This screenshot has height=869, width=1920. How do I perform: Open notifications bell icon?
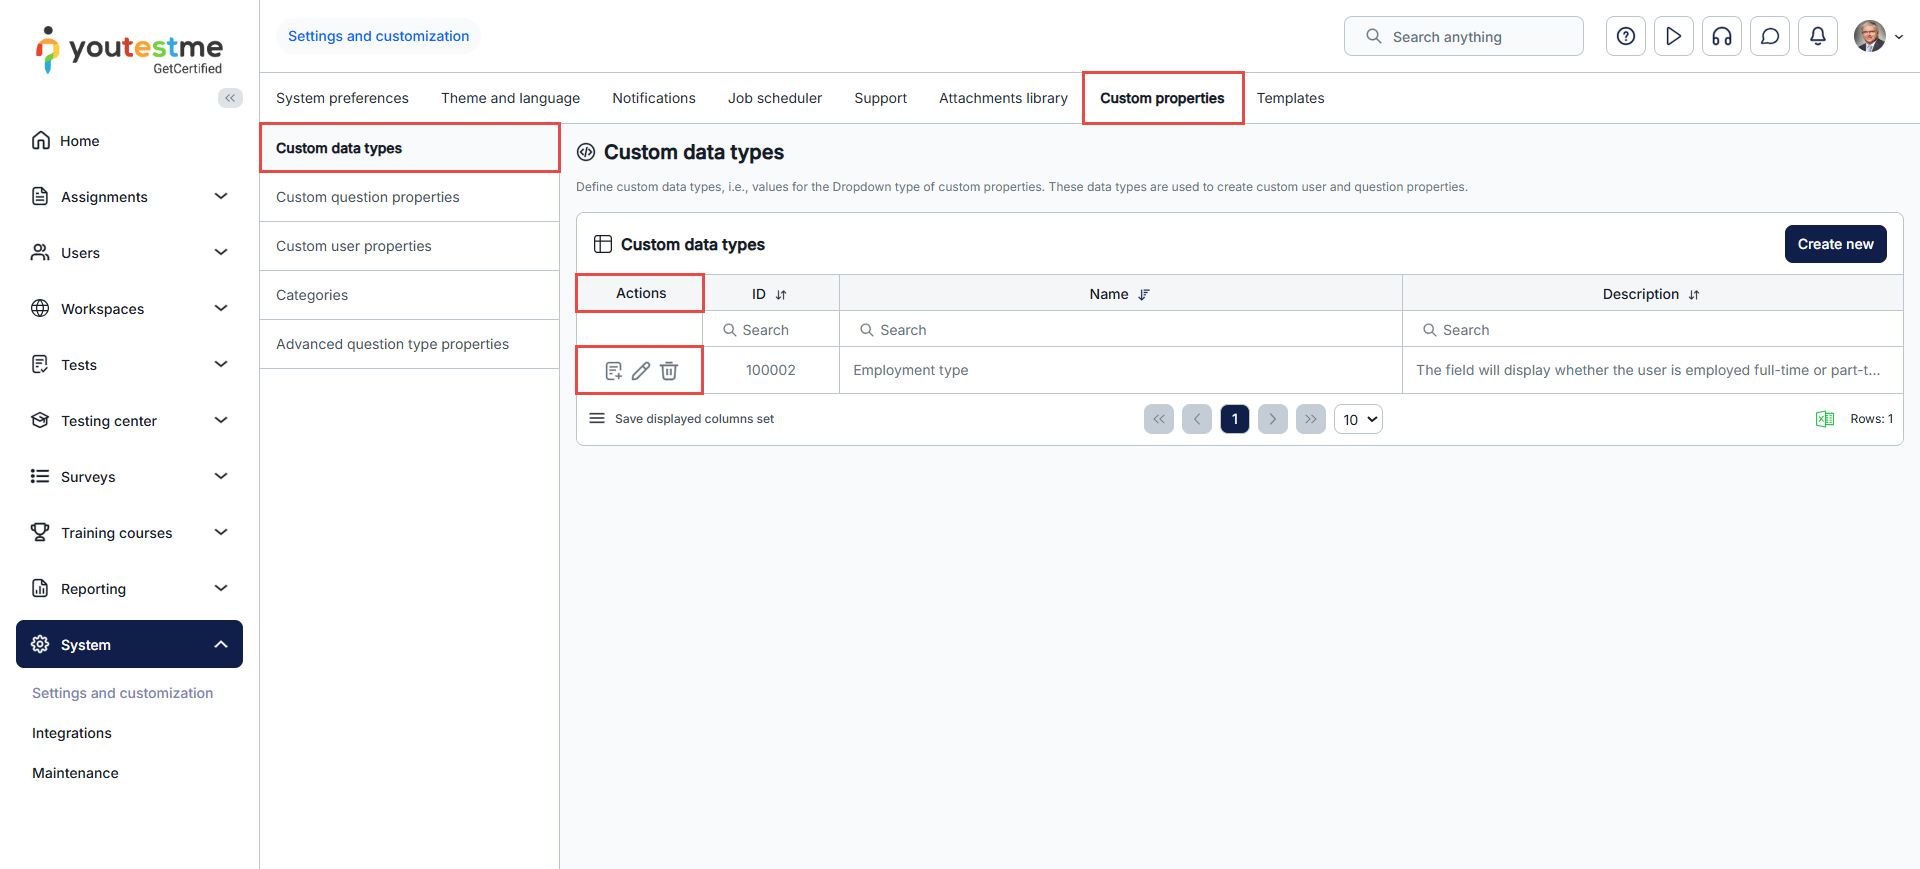1817,37
